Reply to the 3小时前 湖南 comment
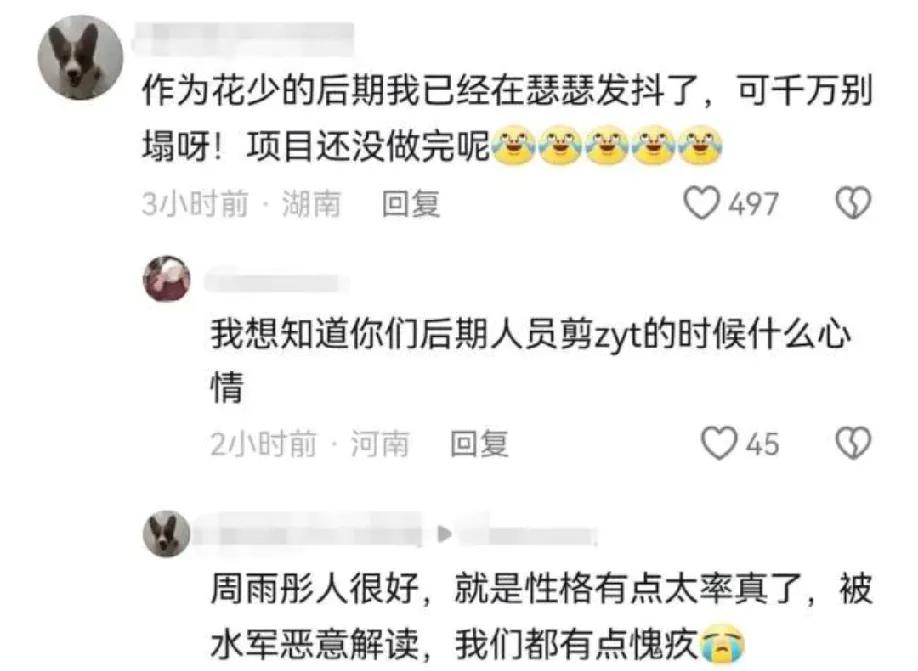Viewport: 918px width, 671px height. coord(410,204)
